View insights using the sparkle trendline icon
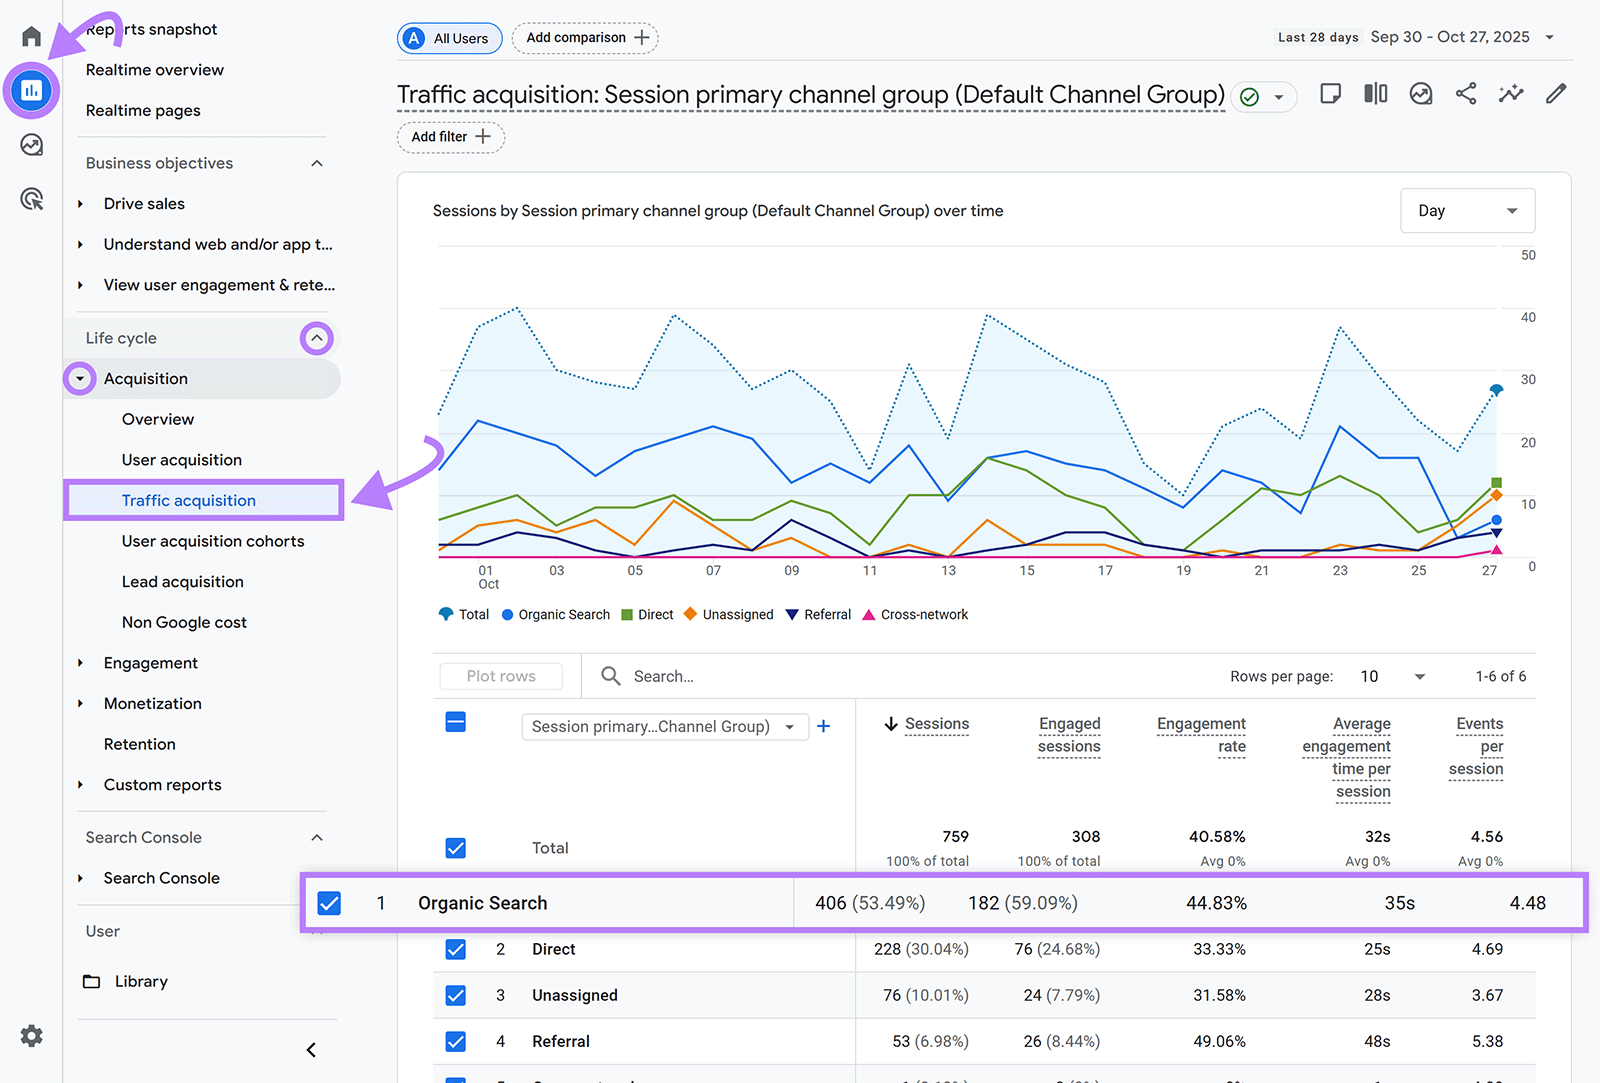Viewport: 1600px width, 1083px height. click(1511, 93)
